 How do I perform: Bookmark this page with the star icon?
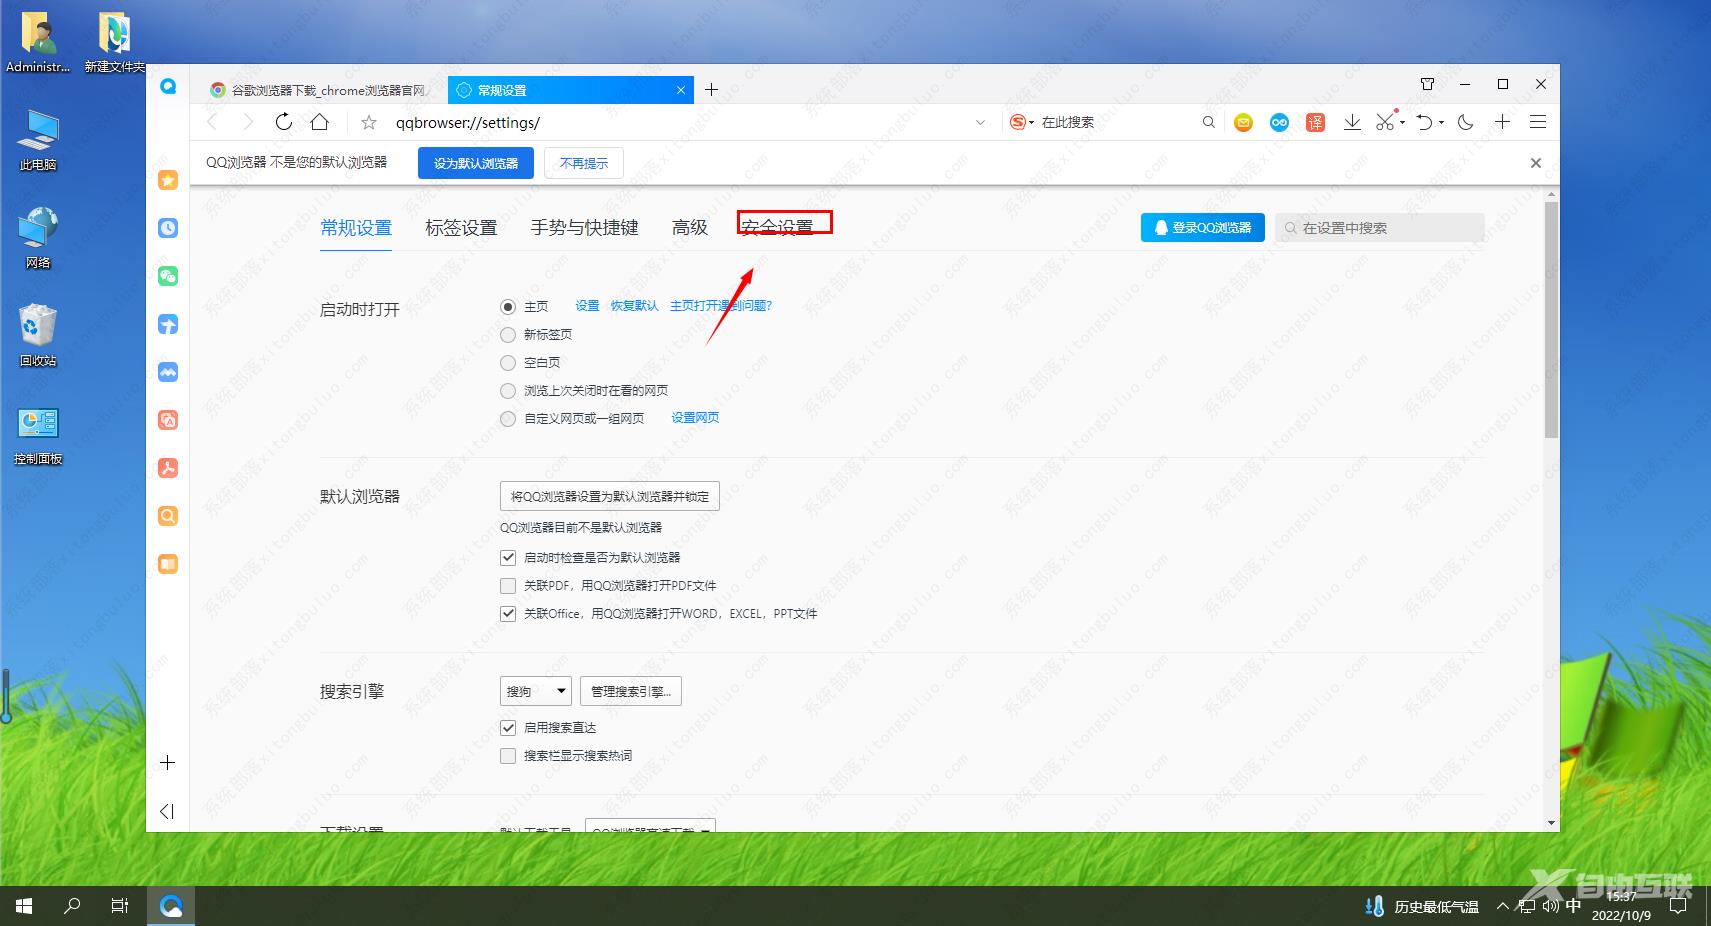[369, 122]
